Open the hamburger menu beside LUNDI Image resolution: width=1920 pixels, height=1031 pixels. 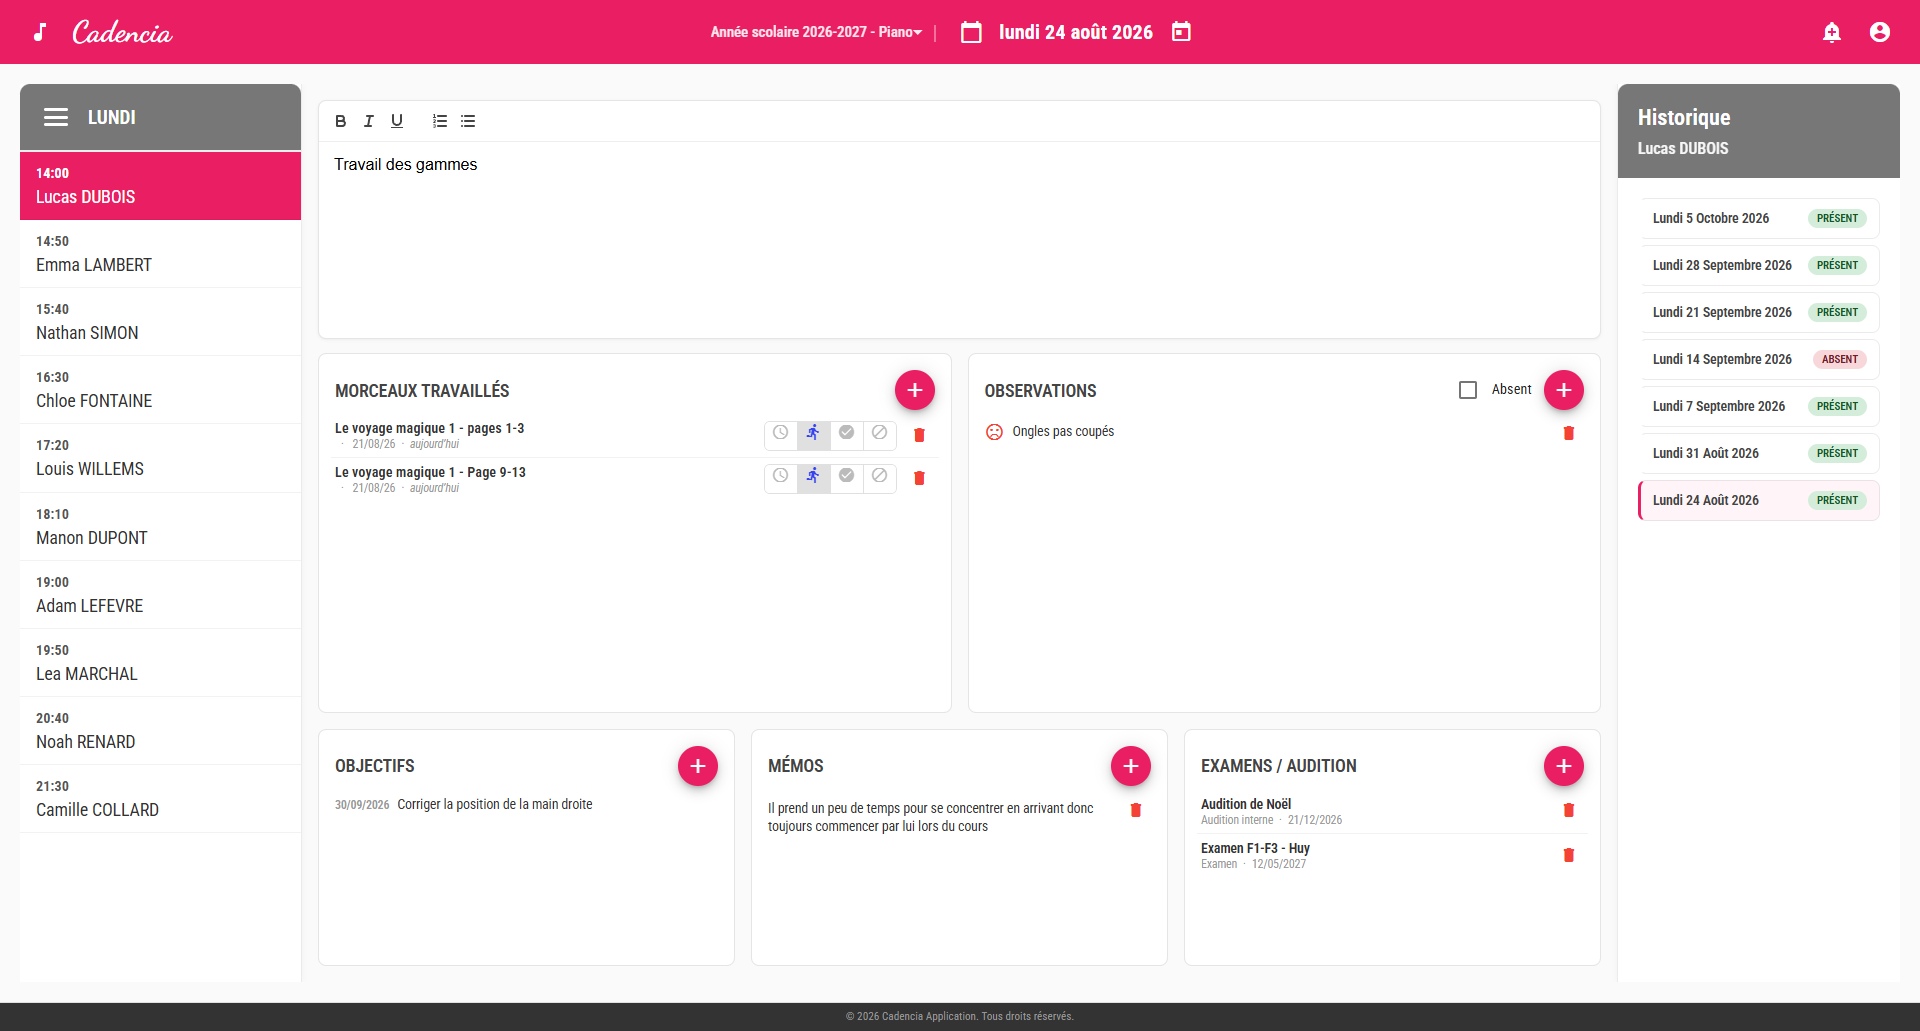[x=56, y=117]
